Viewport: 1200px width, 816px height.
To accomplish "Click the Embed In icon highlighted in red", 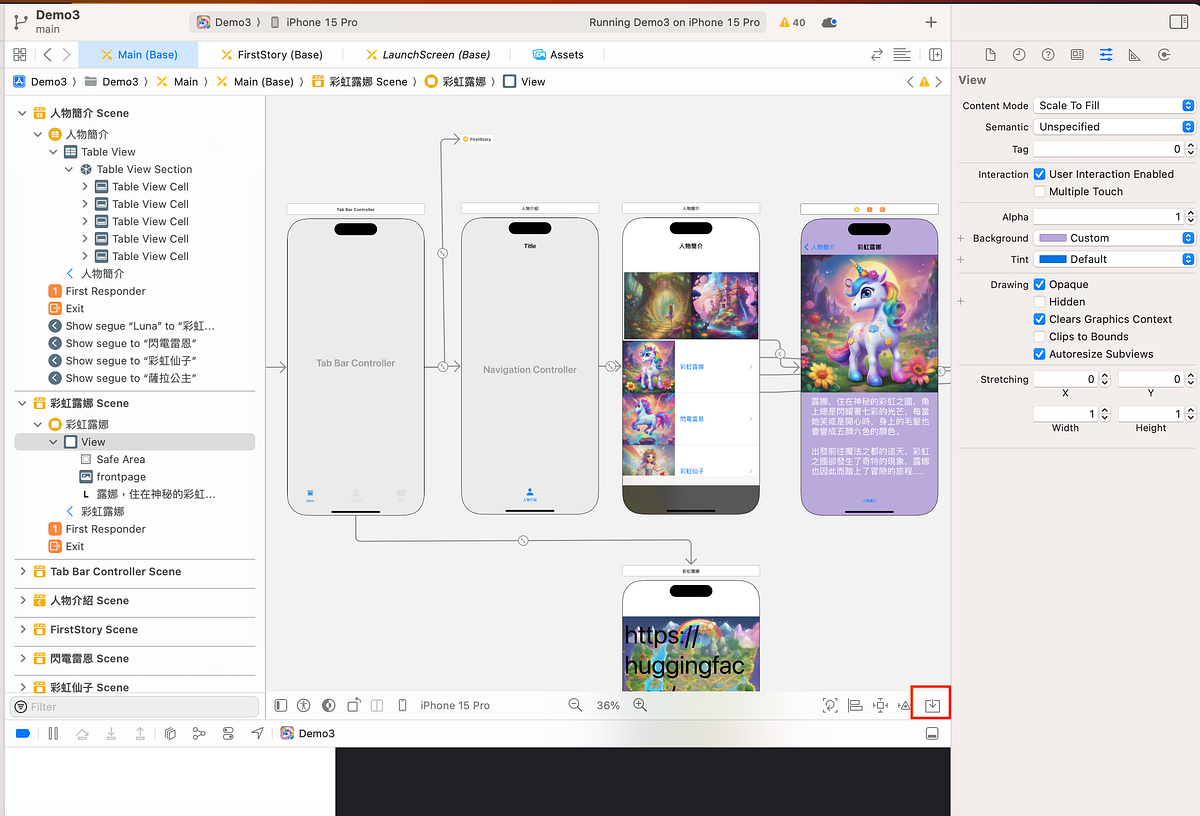I will click(931, 704).
